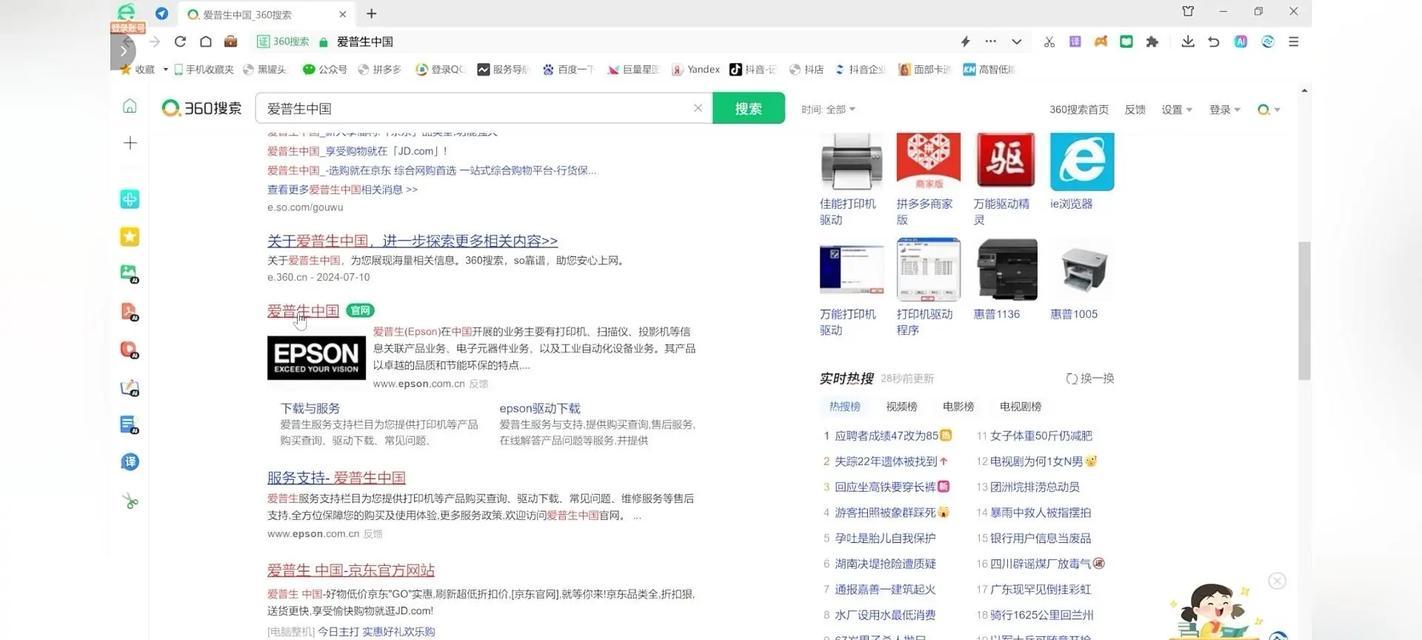Image resolution: width=1422 pixels, height=640 pixels.
Task: Click the 反馈 feedback link
Action: [1135, 109]
